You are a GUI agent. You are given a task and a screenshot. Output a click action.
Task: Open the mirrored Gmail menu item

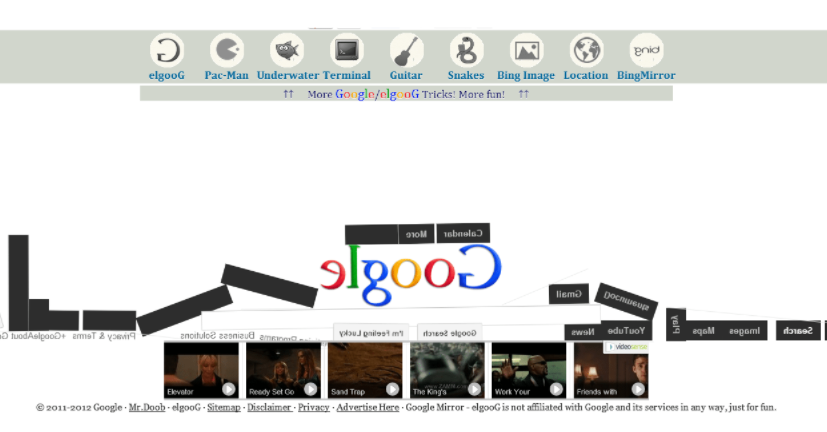(x=569, y=294)
